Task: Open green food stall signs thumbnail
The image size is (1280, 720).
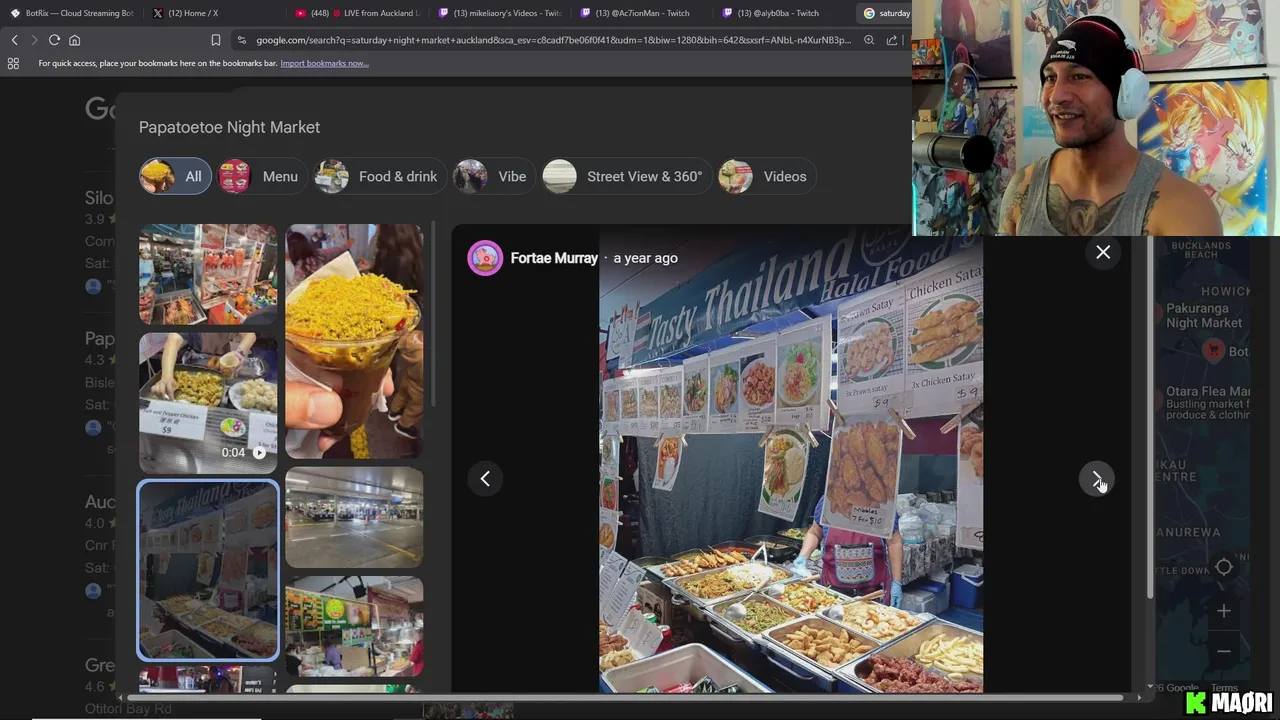Action: coord(354,626)
